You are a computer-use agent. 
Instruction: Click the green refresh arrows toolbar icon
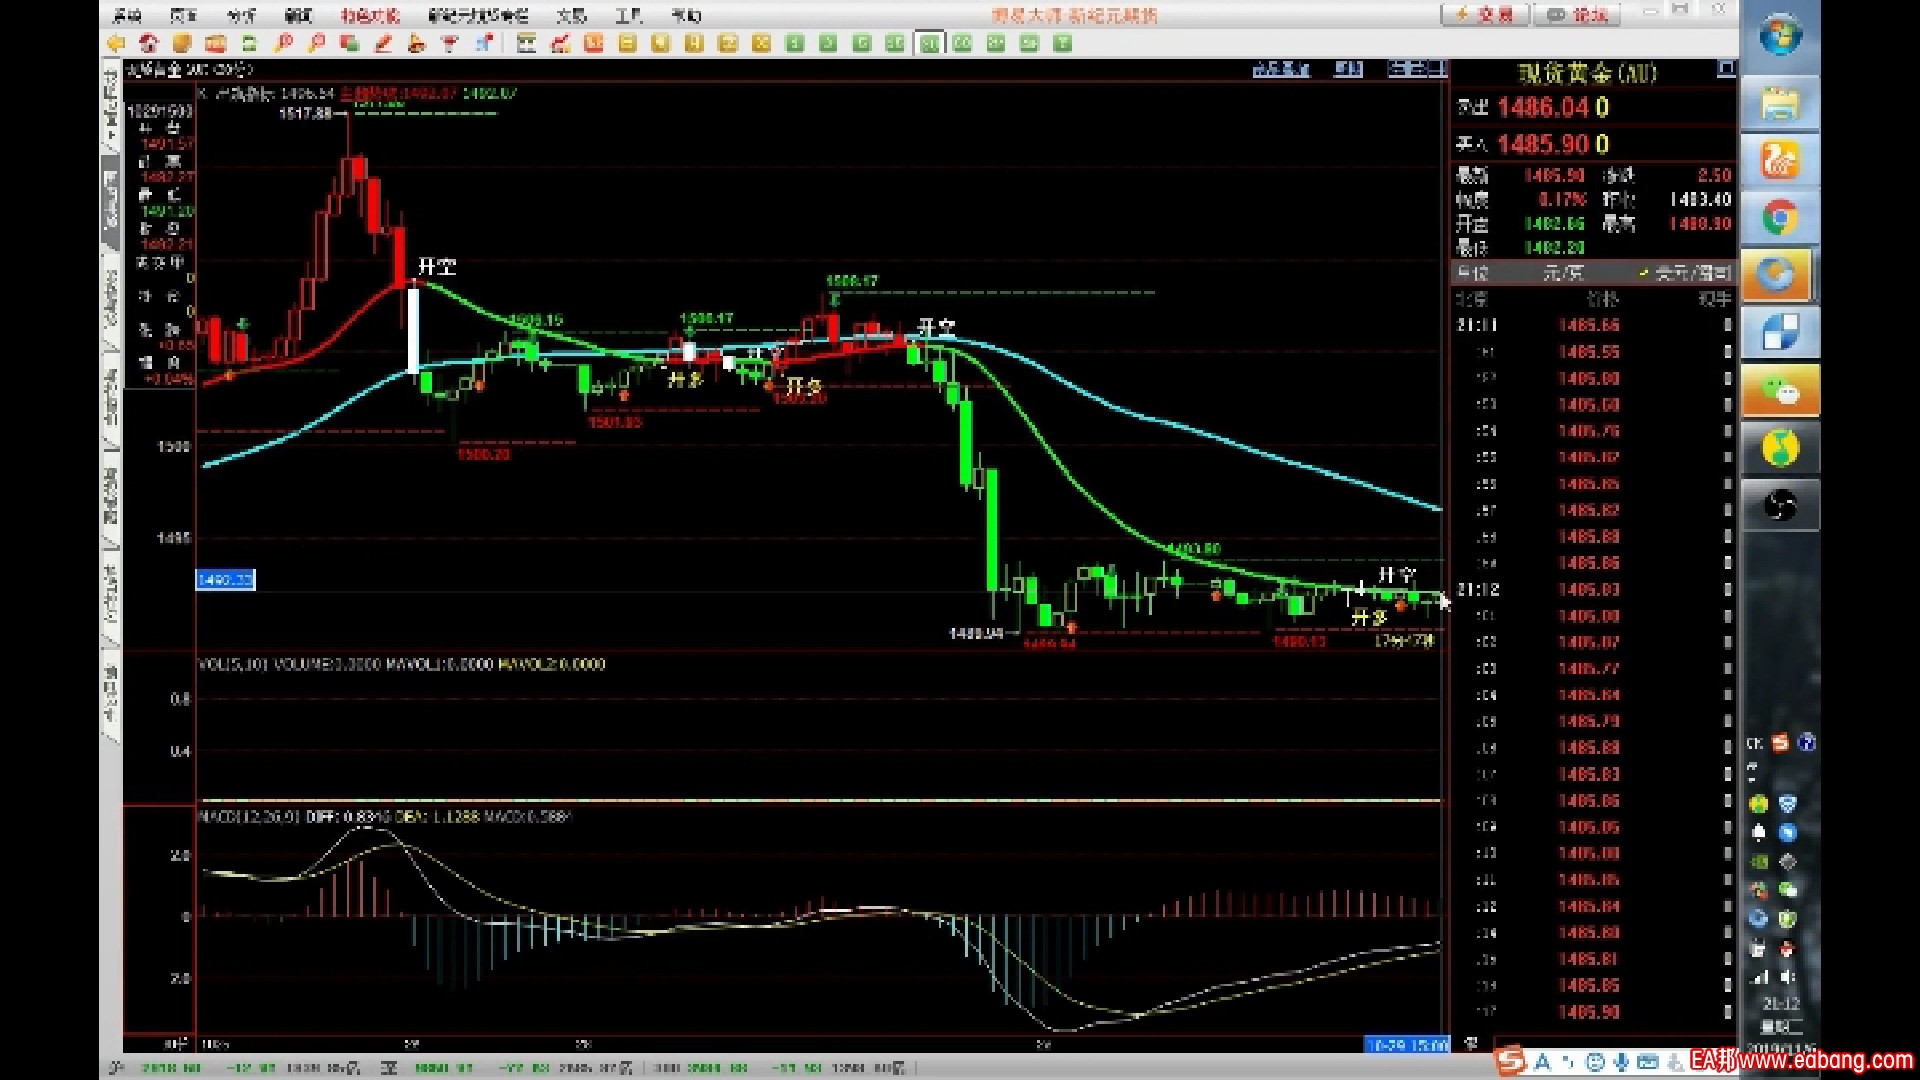click(x=249, y=43)
